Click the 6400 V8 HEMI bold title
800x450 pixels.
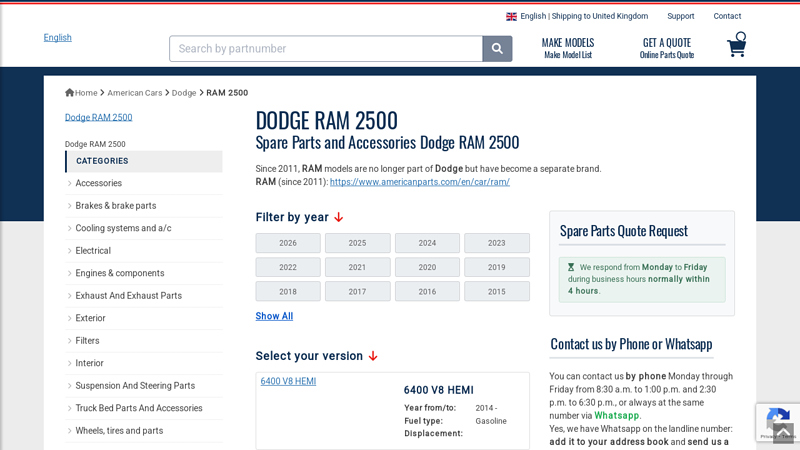tap(438, 390)
